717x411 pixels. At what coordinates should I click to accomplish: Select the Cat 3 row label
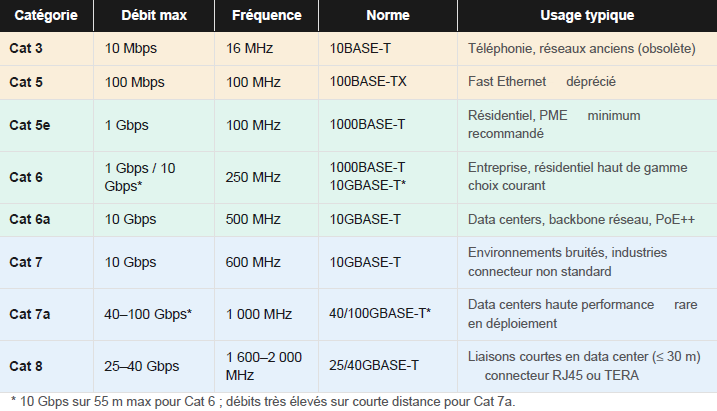point(26,48)
